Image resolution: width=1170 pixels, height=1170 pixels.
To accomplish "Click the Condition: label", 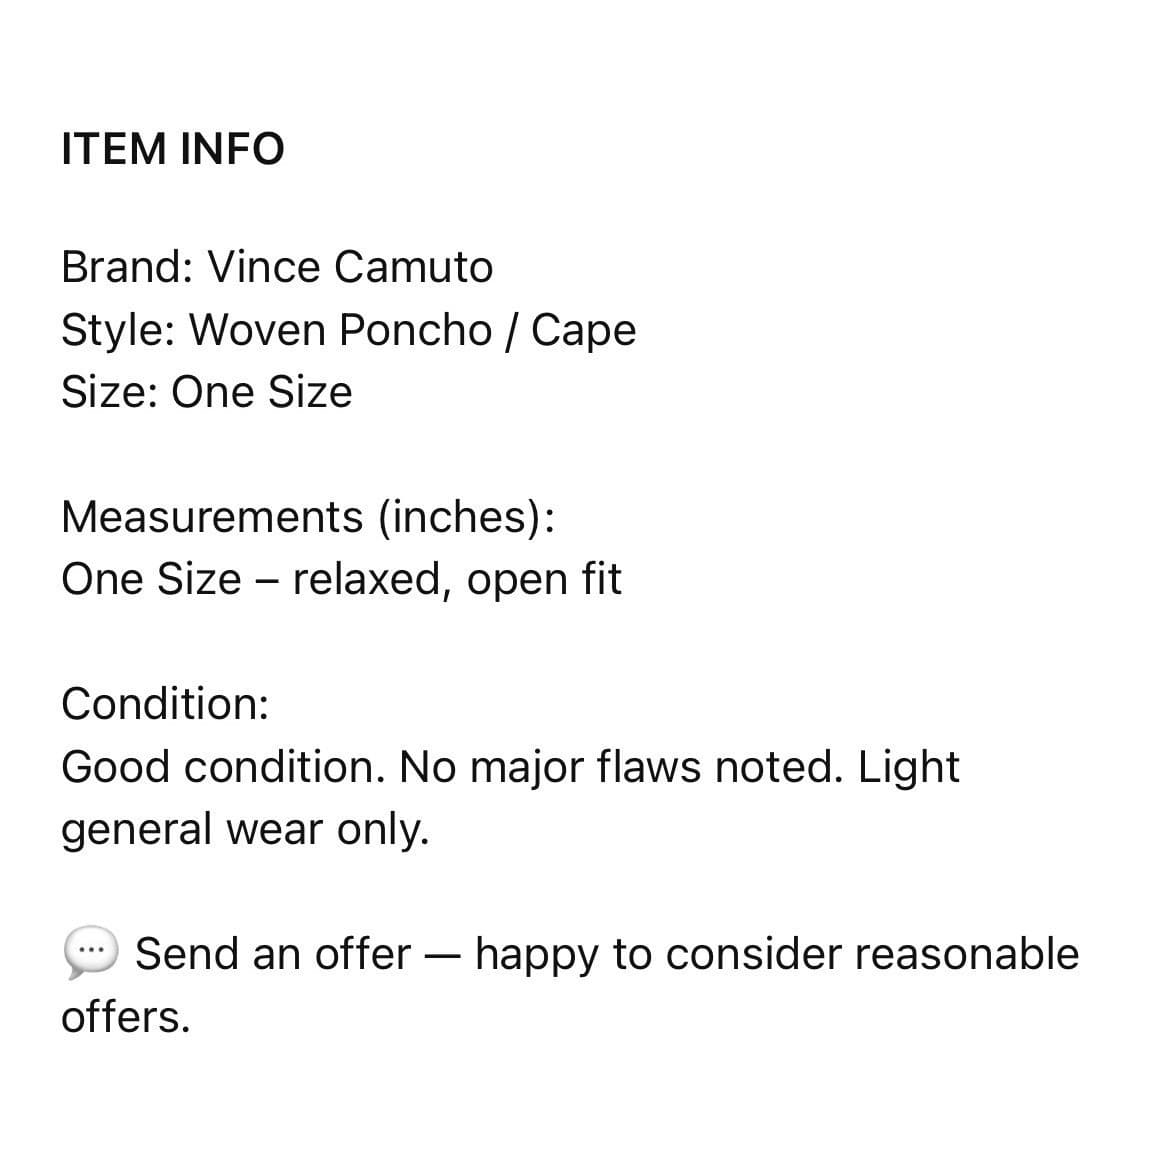I will coord(165,704).
